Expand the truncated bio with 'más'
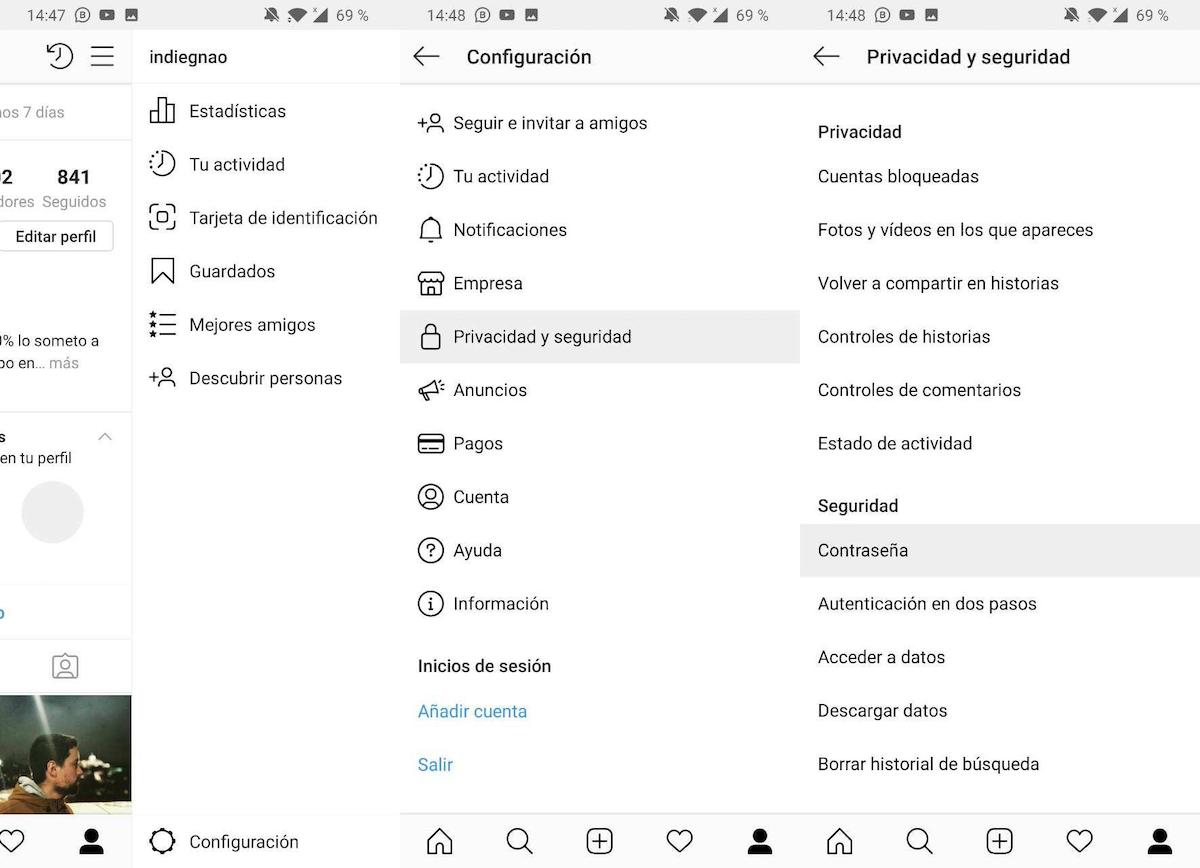 click(x=63, y=363)
